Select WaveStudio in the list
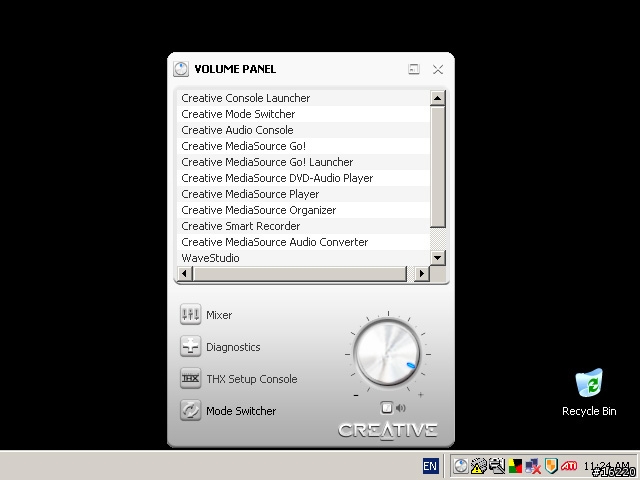The image size is (640, 480). pos(303,258)
